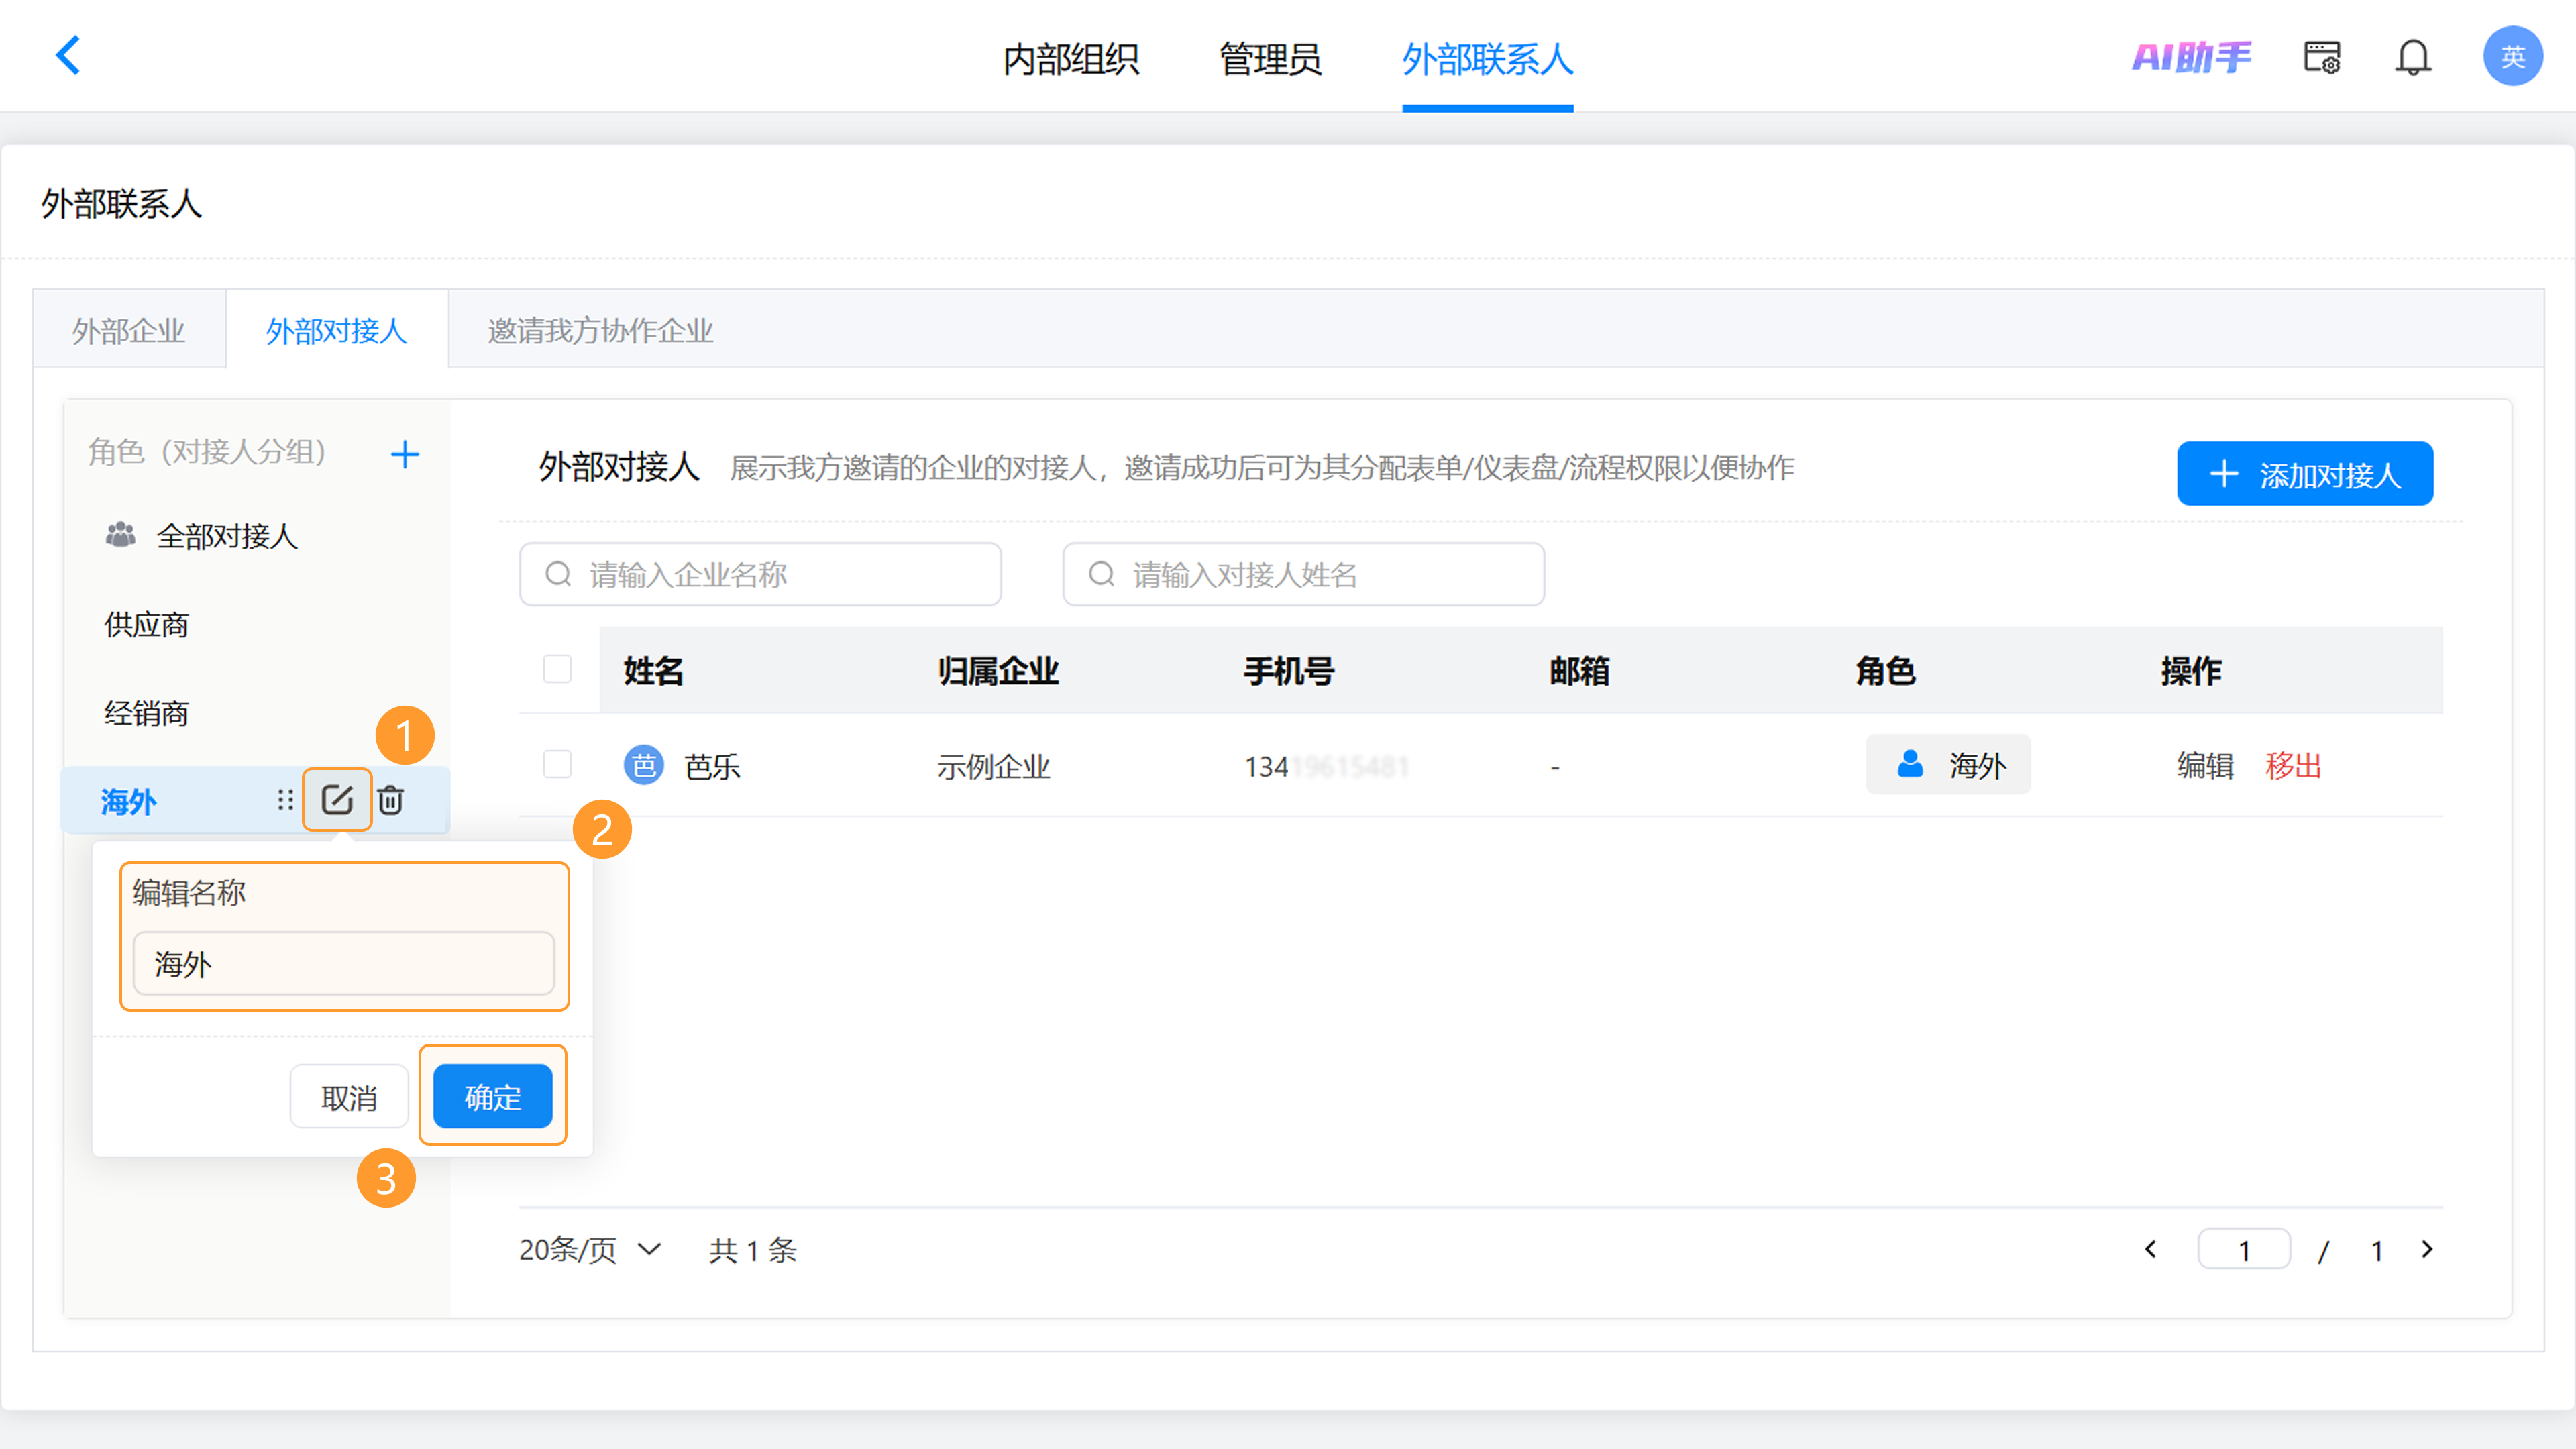
Task: Open the AI助手 assistant
Action: click(x=2191, y=57)
